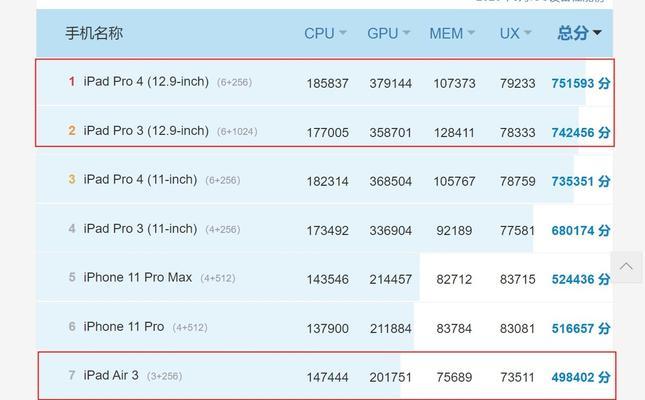
Task: Click rank number 1
Action: click(x=72, y=81)
